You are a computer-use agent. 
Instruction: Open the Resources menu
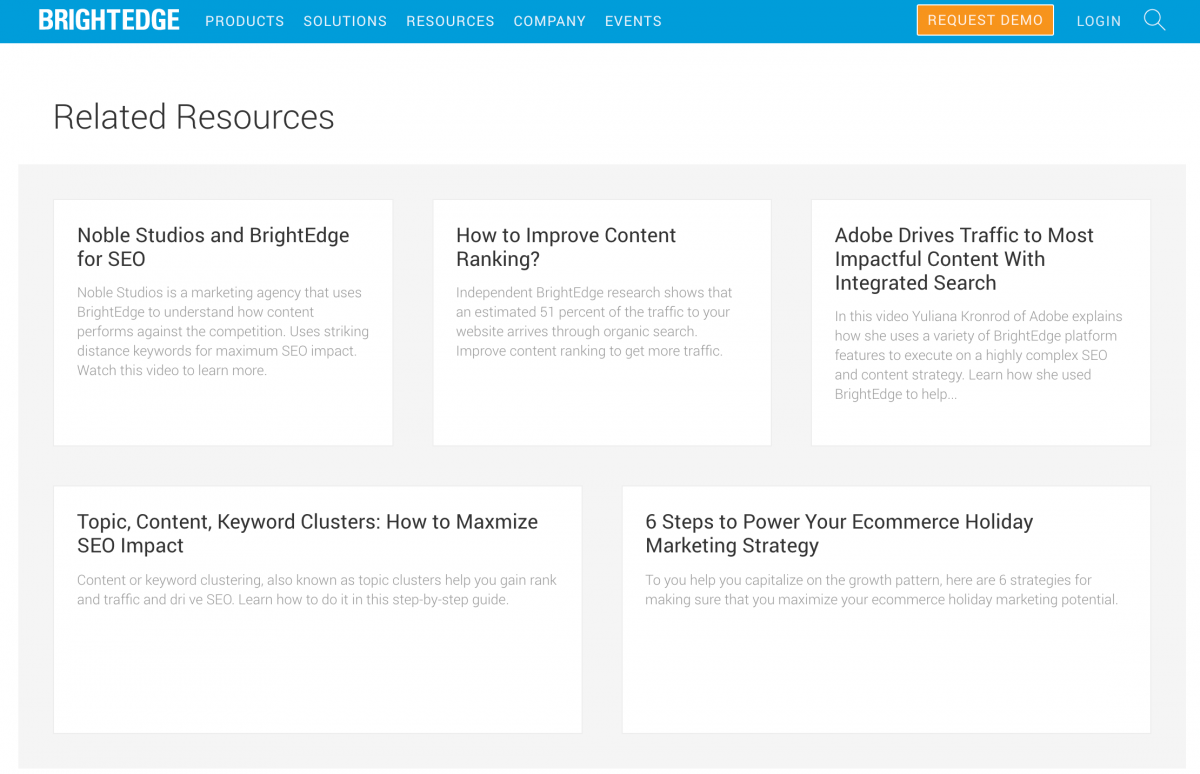tap(450, 21)
